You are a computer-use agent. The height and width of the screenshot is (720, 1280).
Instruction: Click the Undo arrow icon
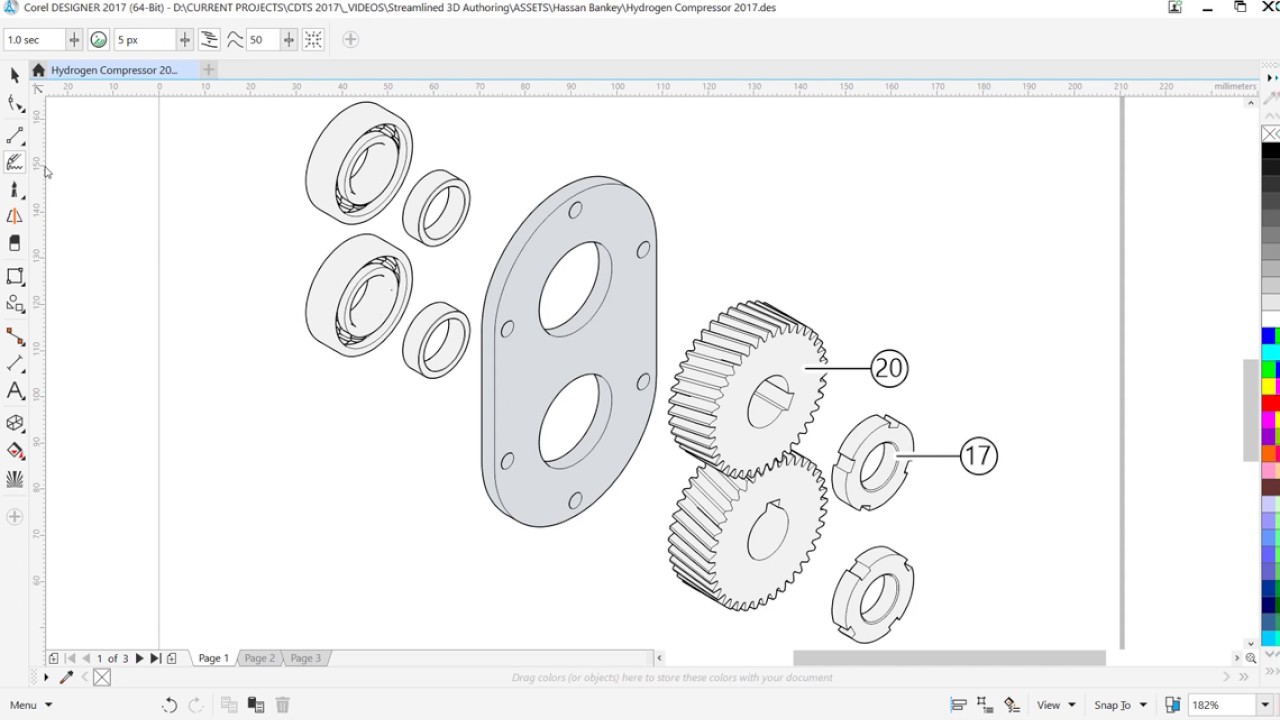pyautogui.click(x=169, y=705)
